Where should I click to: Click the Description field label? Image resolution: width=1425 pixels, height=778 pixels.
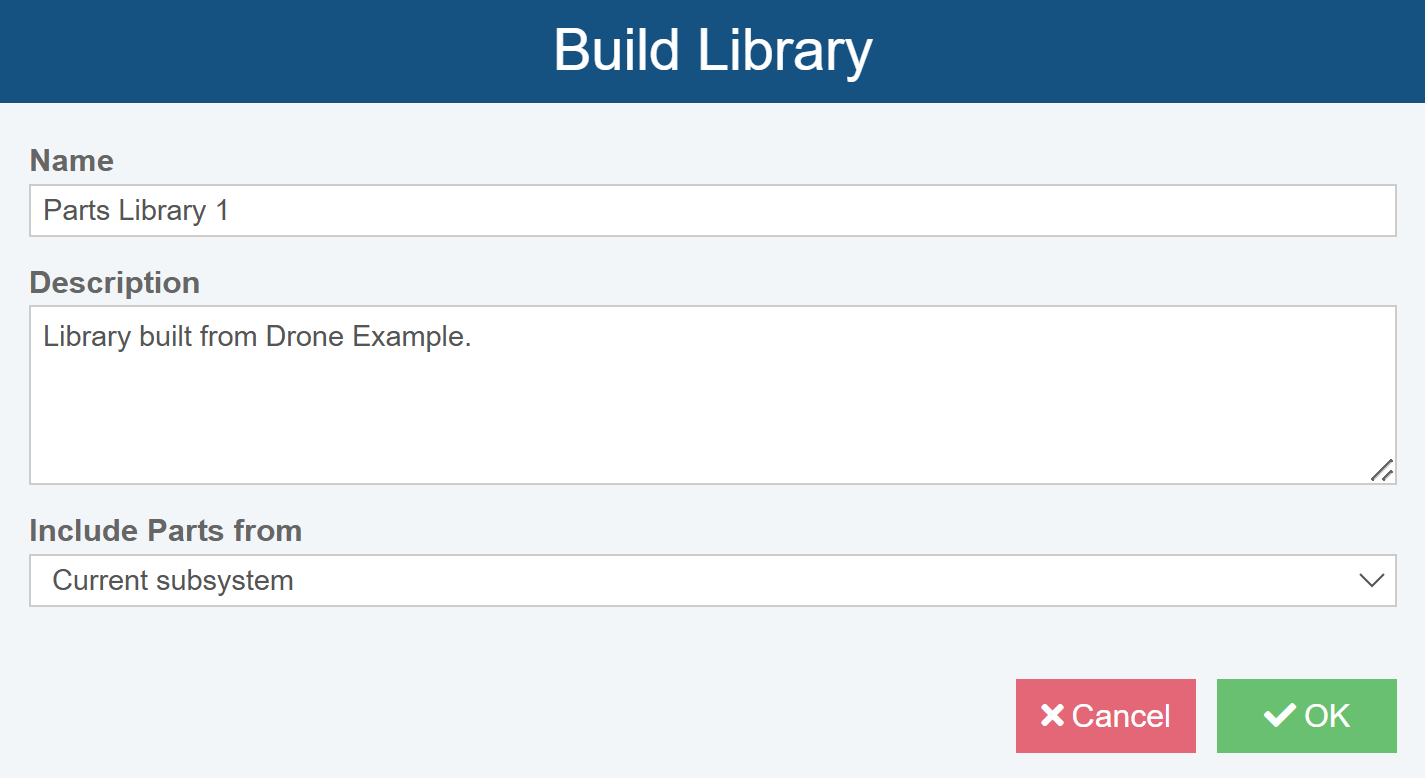click(x=115, y=283)
